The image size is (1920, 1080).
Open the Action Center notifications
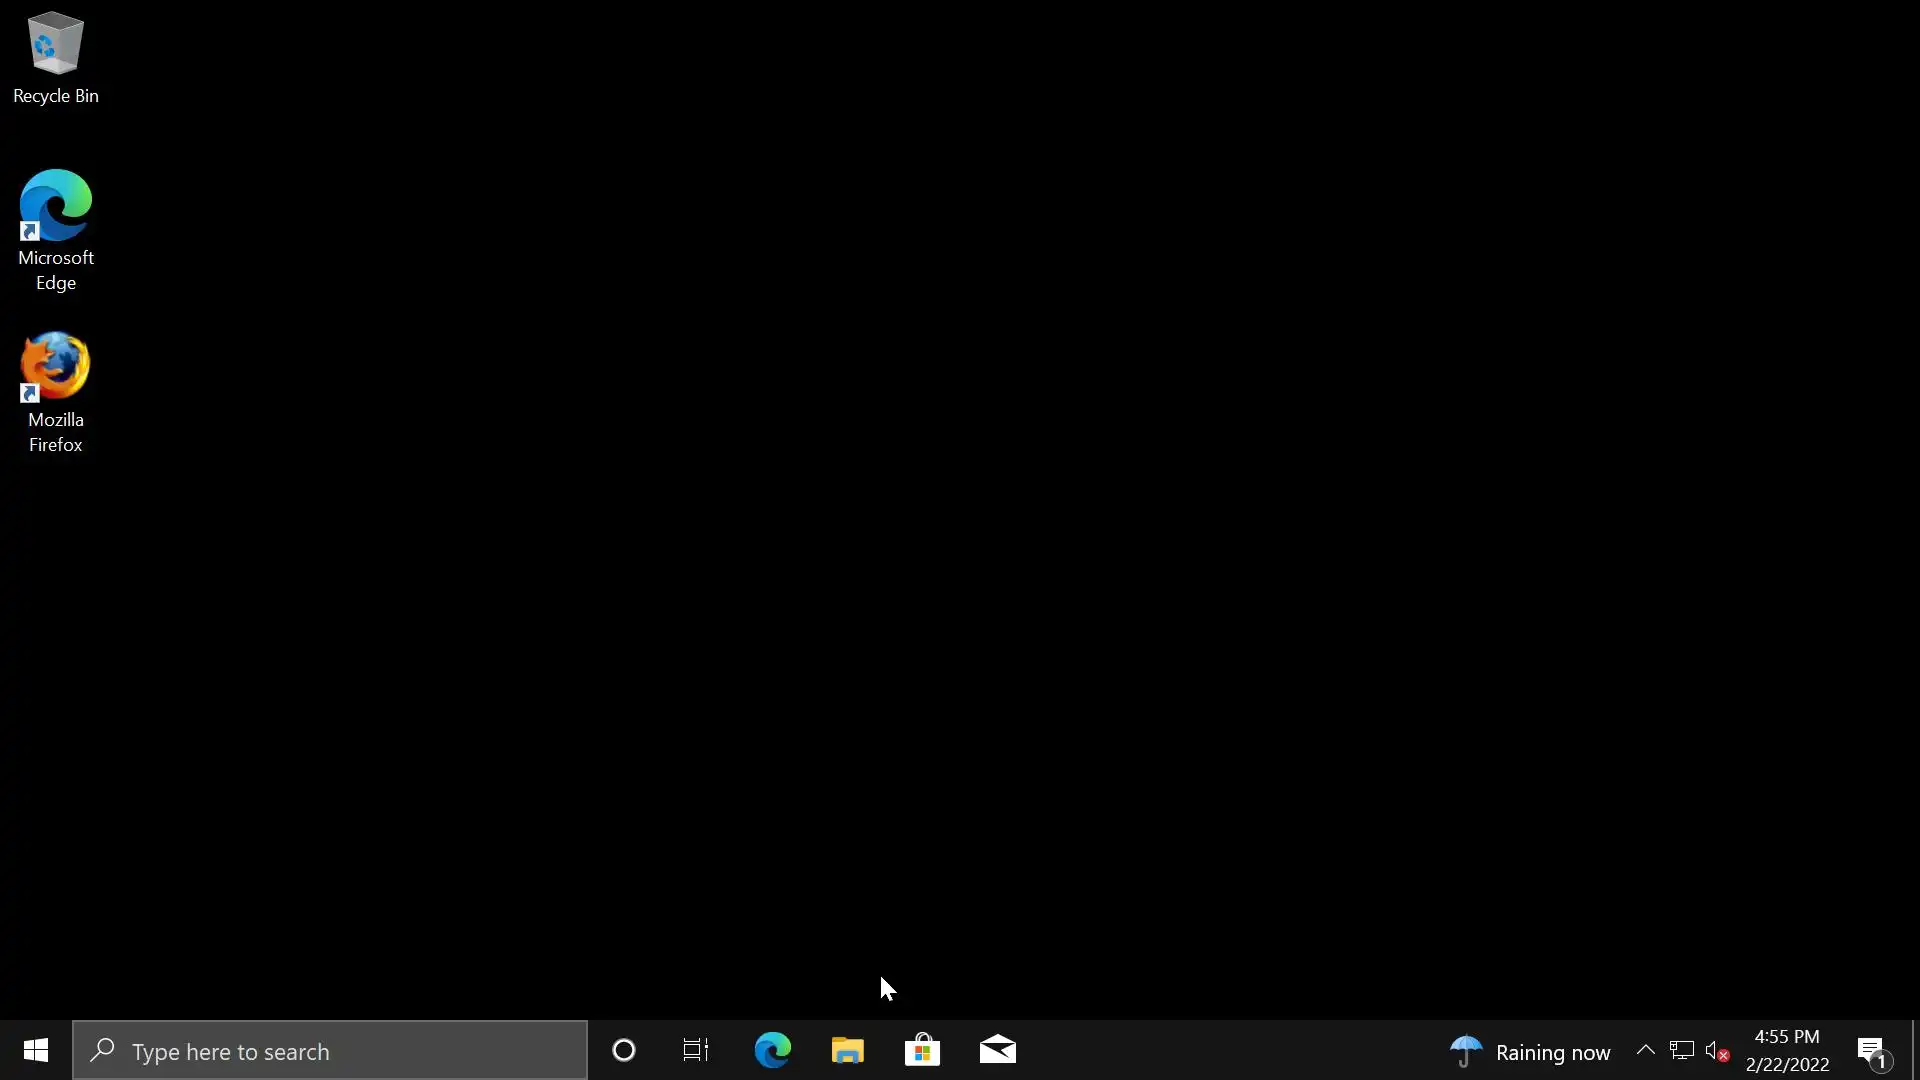coord(1872,1051)
